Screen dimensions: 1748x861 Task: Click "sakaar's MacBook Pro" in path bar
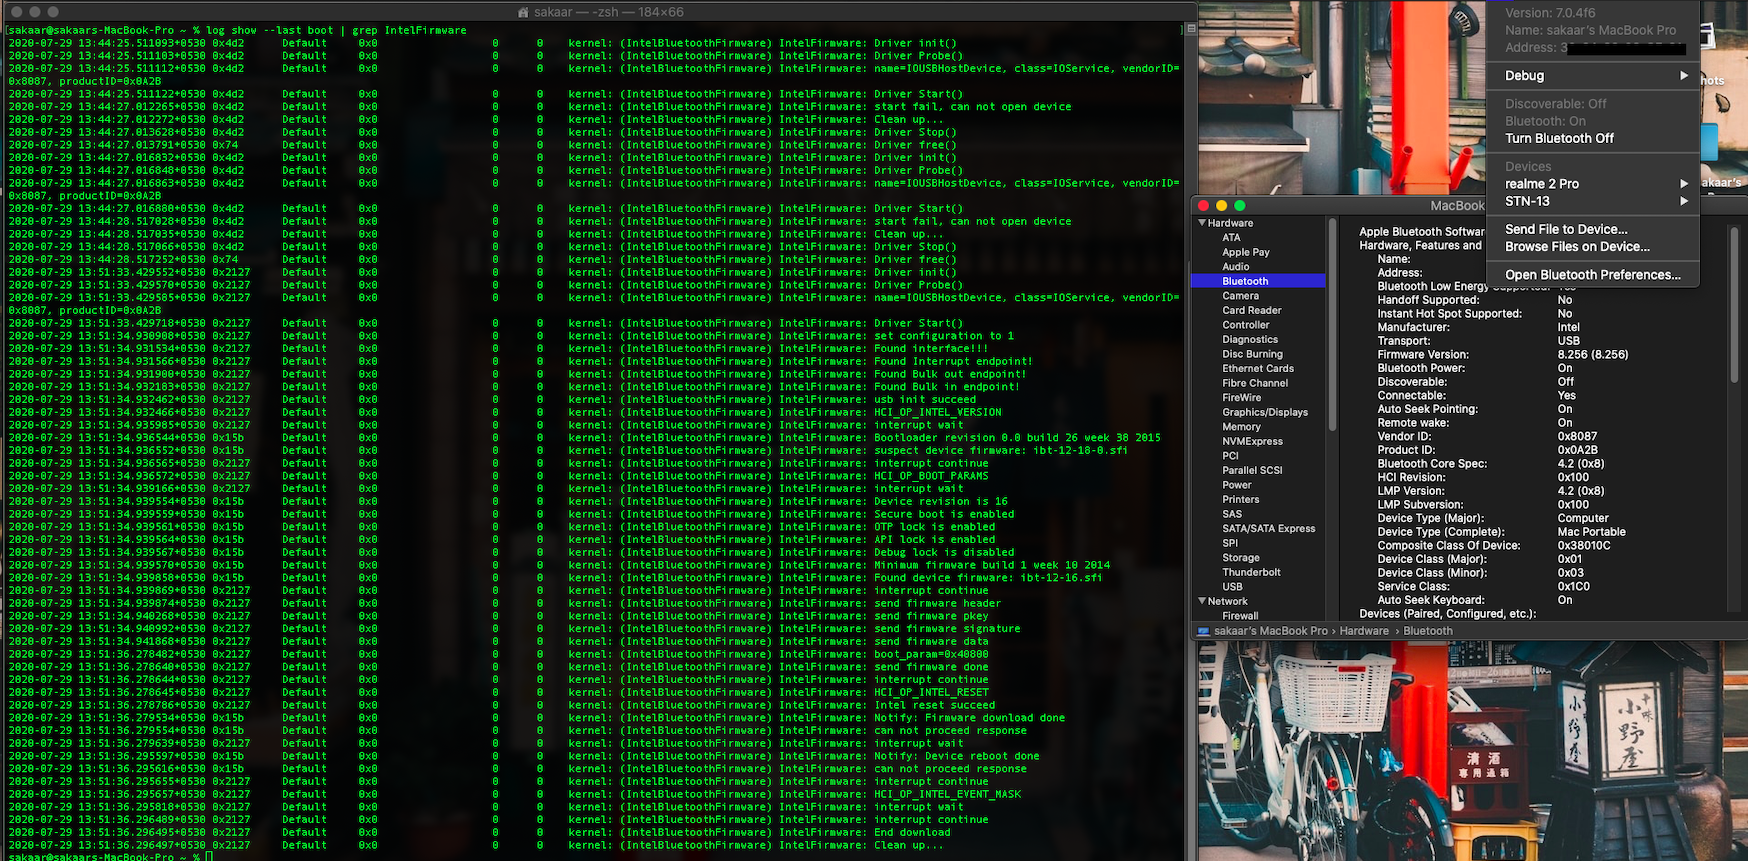(1271, 631)
